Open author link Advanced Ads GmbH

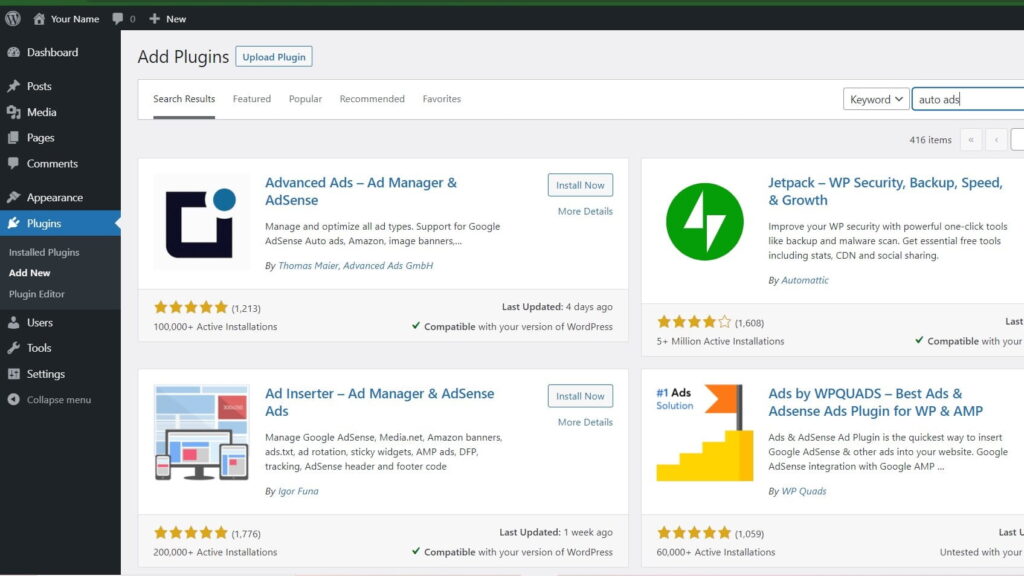pos(388,265)
